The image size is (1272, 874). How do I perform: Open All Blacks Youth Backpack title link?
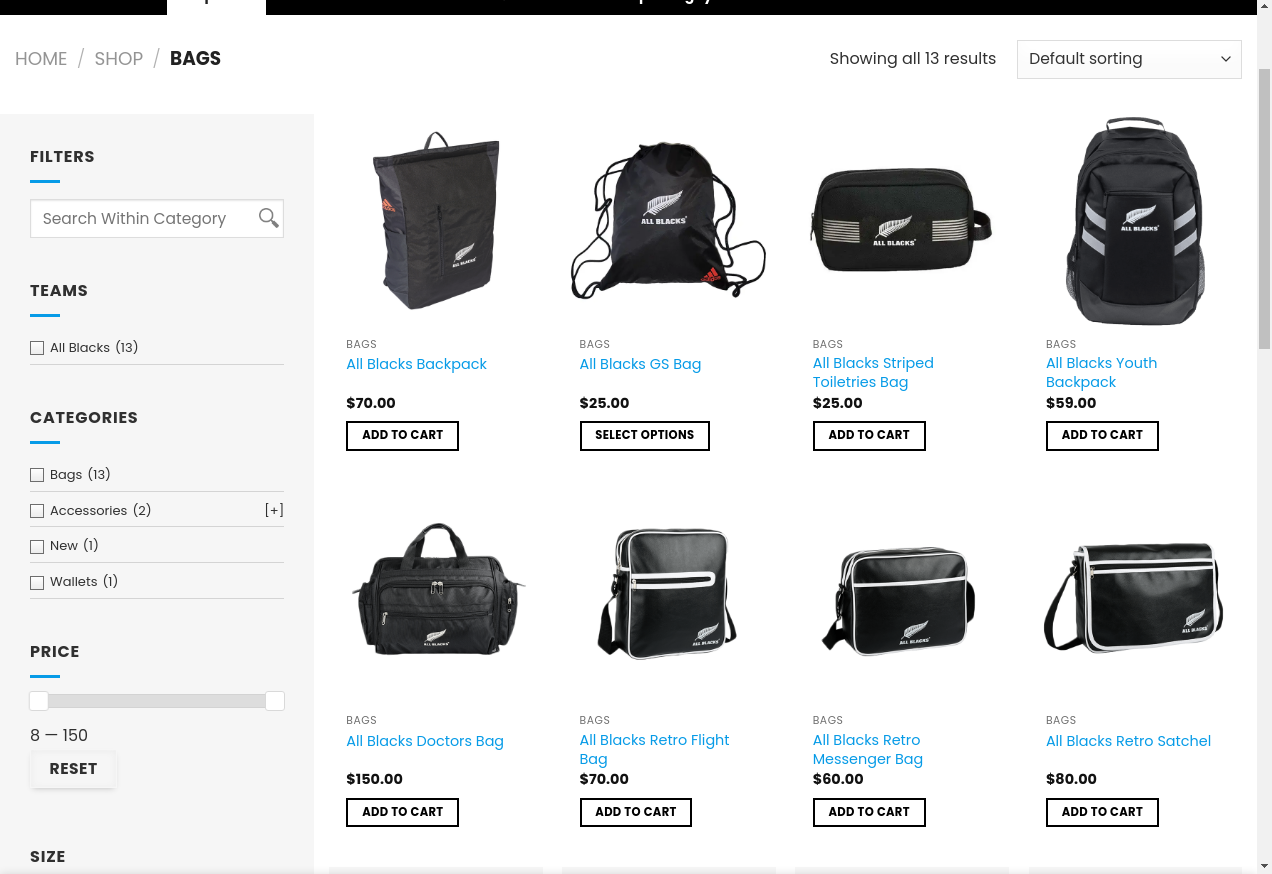1101,372
